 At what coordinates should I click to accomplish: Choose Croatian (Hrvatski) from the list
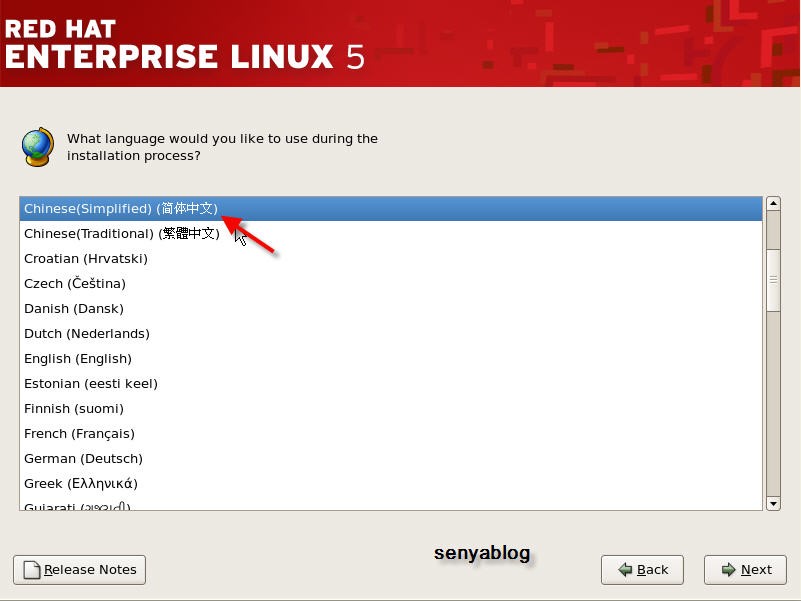[391, 259]
